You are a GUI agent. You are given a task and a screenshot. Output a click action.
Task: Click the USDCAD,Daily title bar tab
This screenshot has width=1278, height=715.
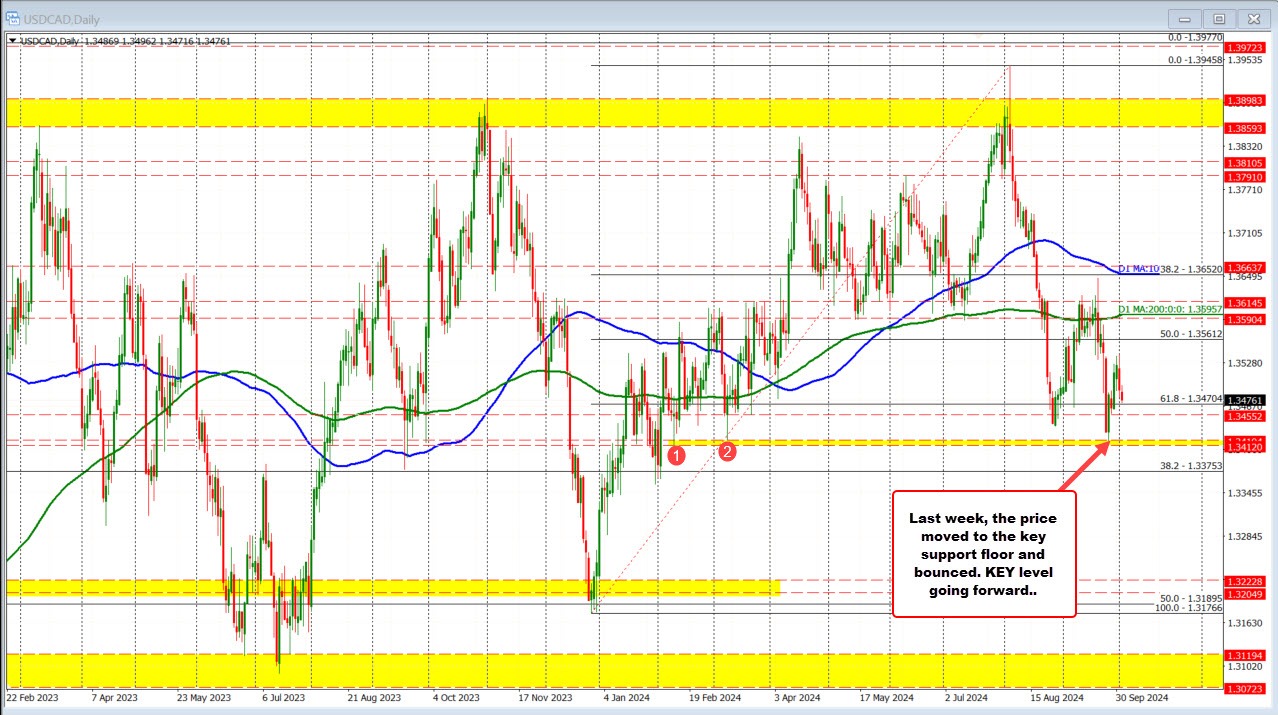60,19
